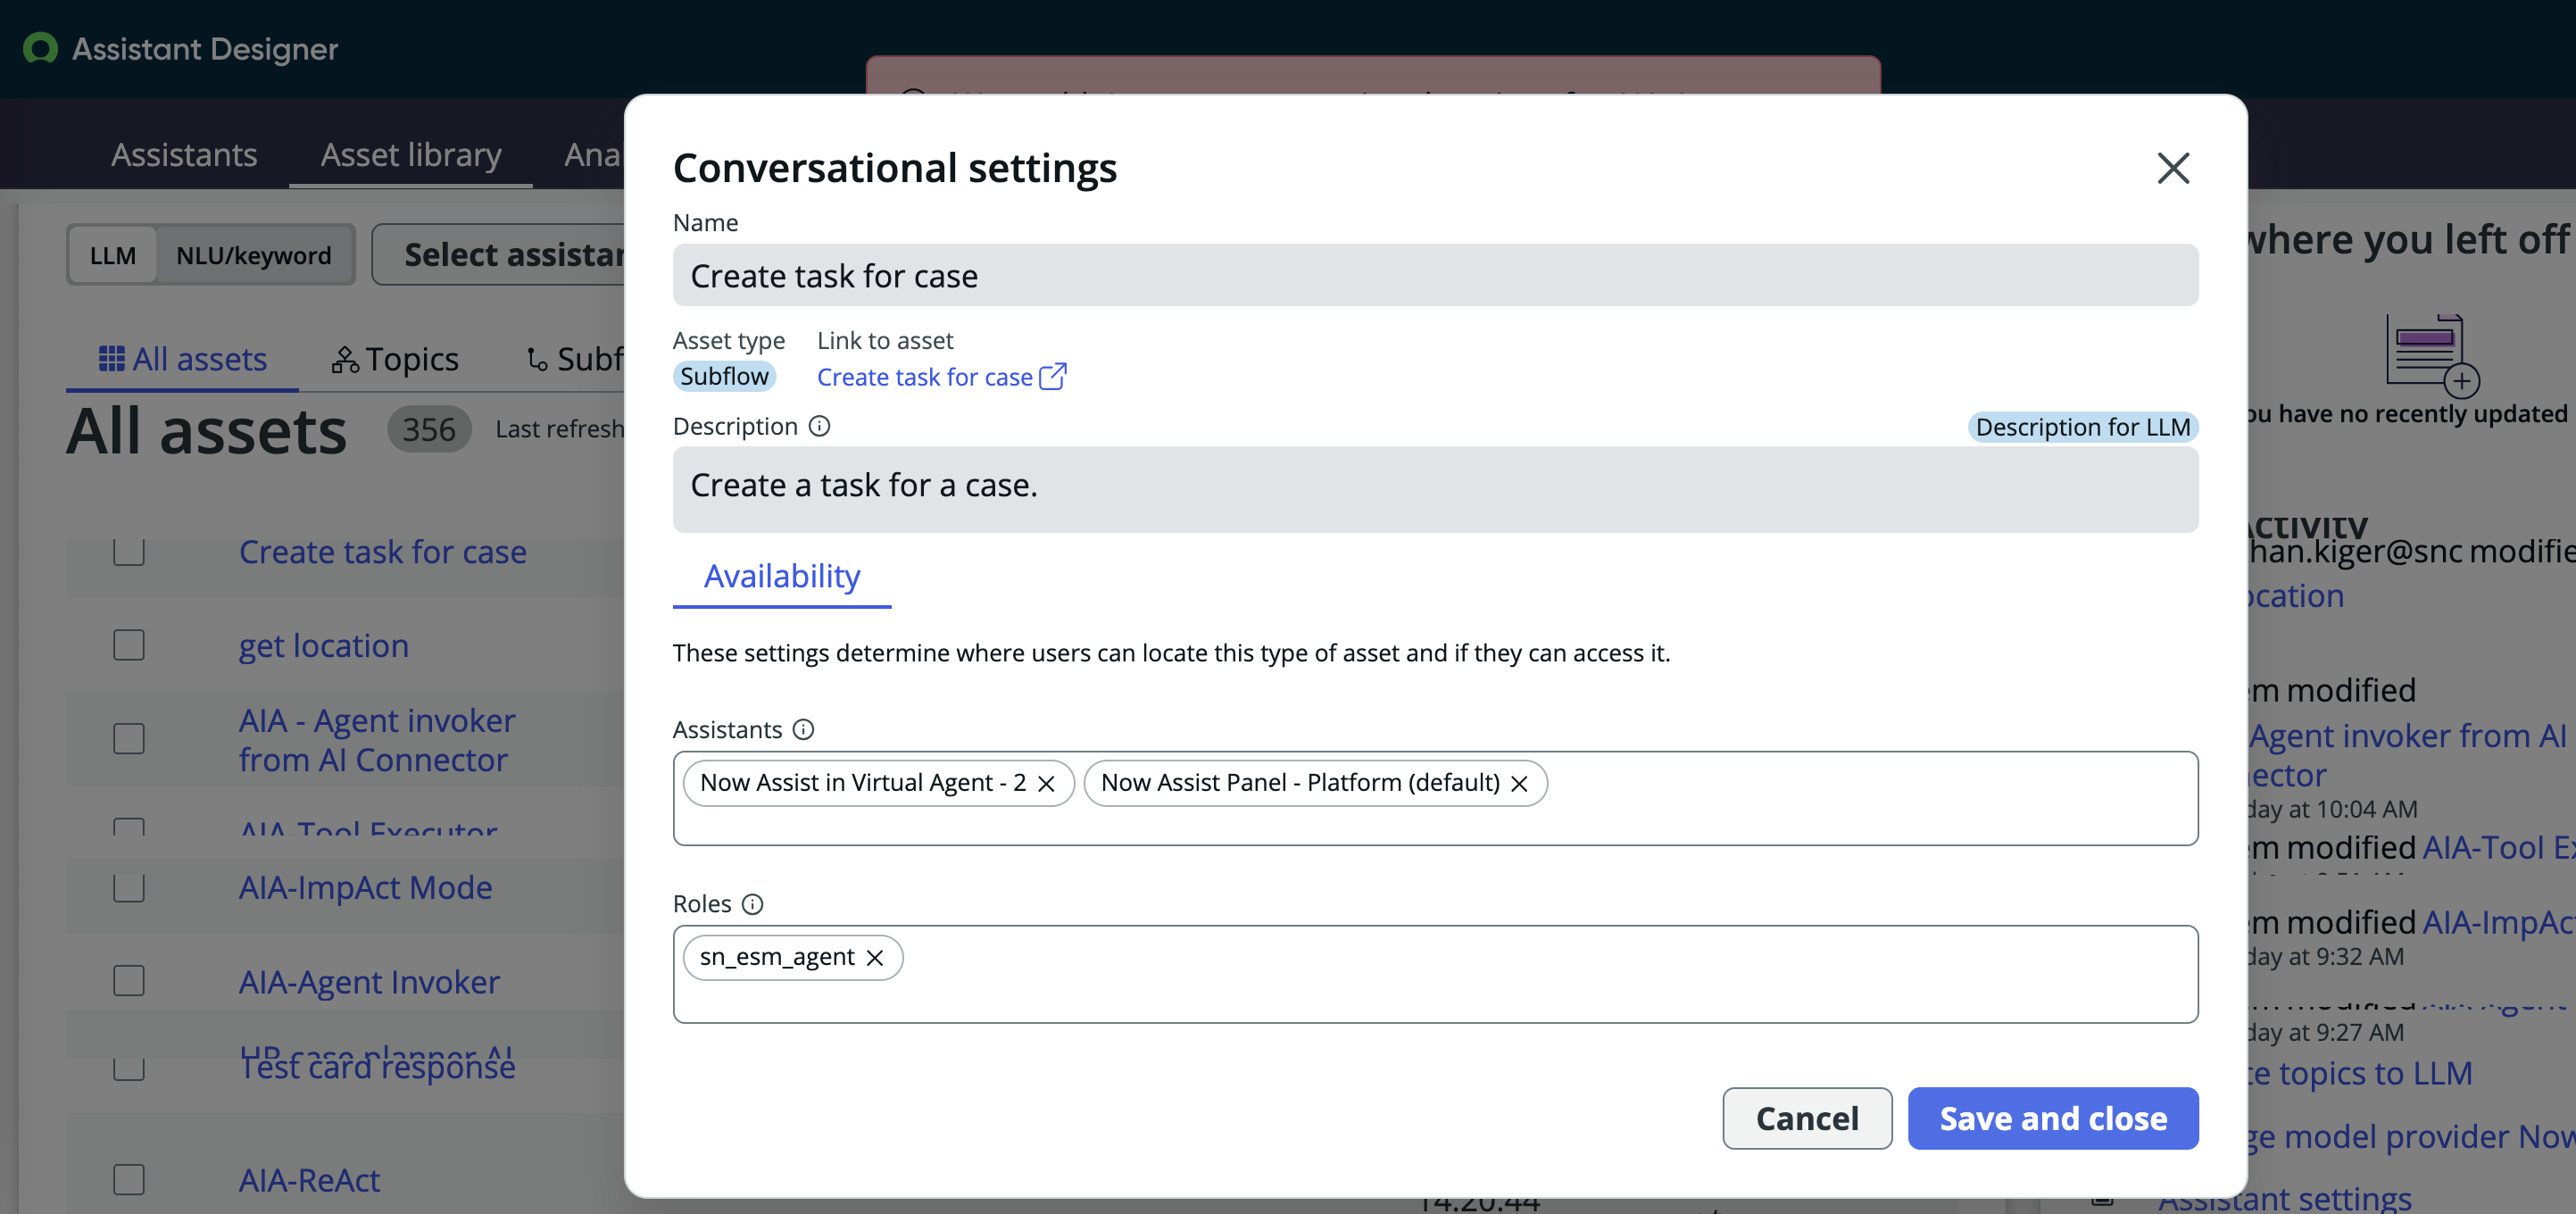Image resolution: width=2576 pixels, height=1214 pixels.
Task: Click the All assets grid icon
Action: pos(111,358)
